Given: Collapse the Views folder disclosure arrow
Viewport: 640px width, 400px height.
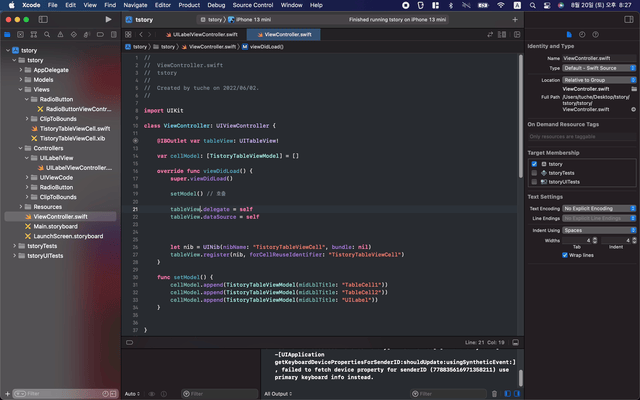Looking at the screenshot, I should 20,89.
